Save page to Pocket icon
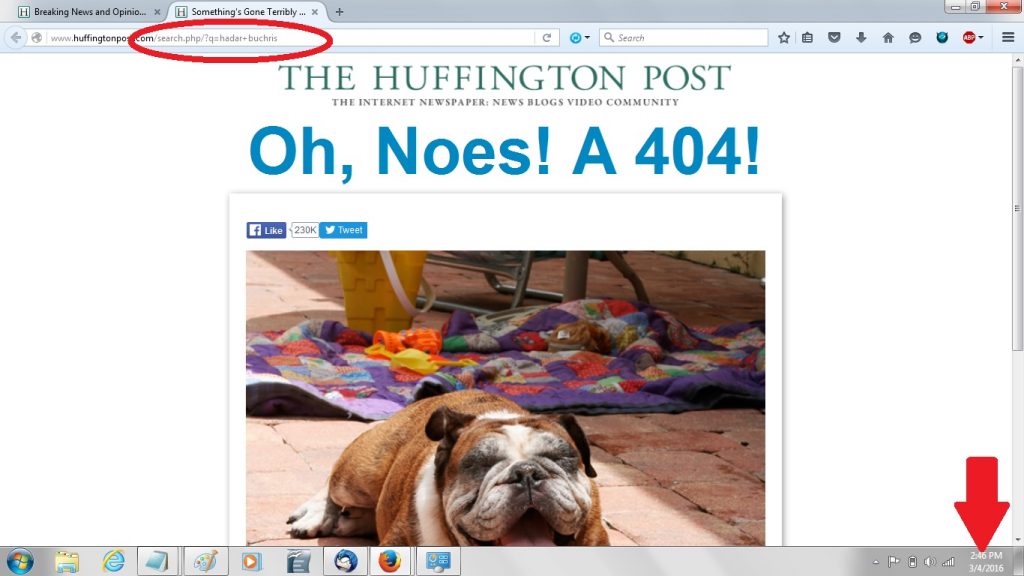This screenshot has height=576, width=1024. (x=834, y=38)
